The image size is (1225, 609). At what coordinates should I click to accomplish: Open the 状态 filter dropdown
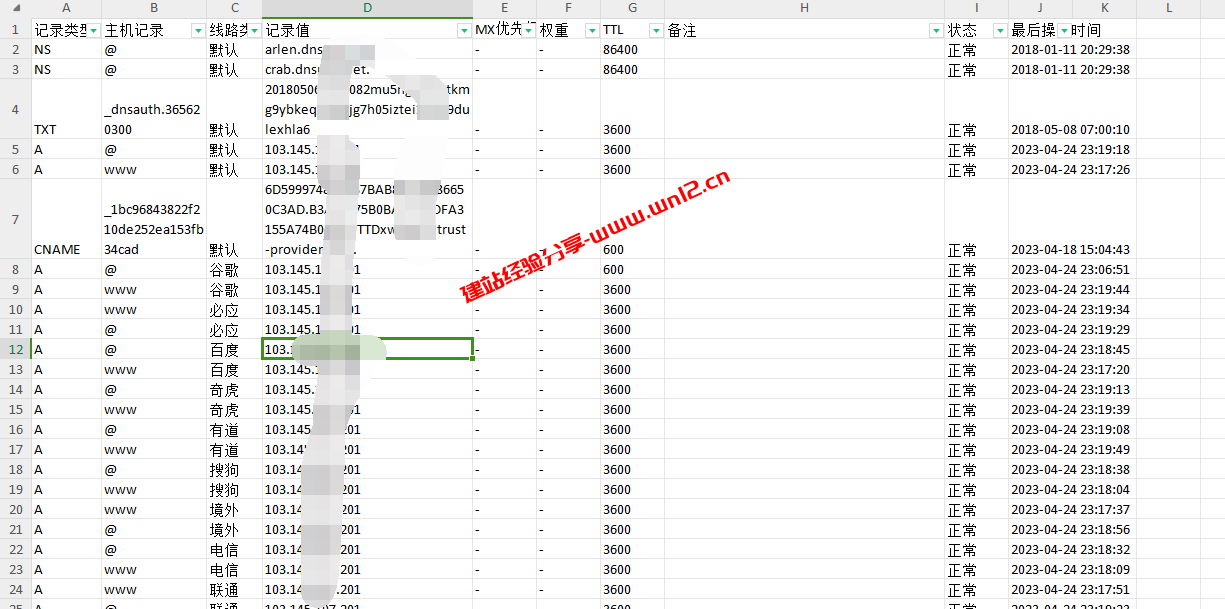[x=999, y=31]
